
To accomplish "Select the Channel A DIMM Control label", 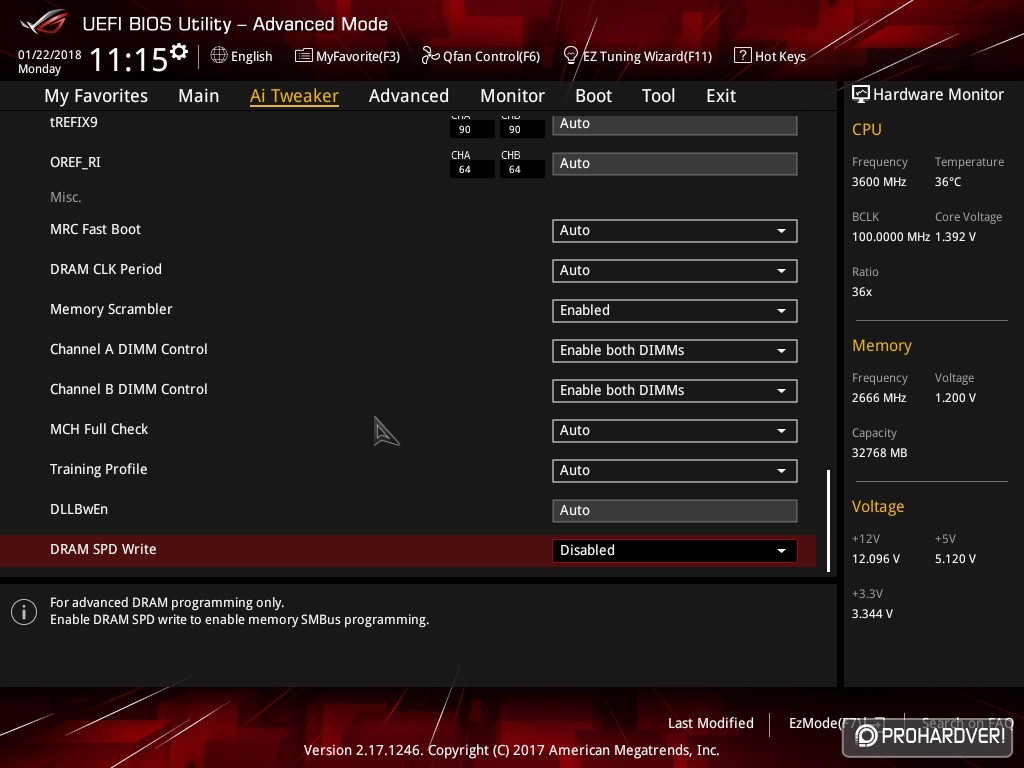I will [129, 349].
